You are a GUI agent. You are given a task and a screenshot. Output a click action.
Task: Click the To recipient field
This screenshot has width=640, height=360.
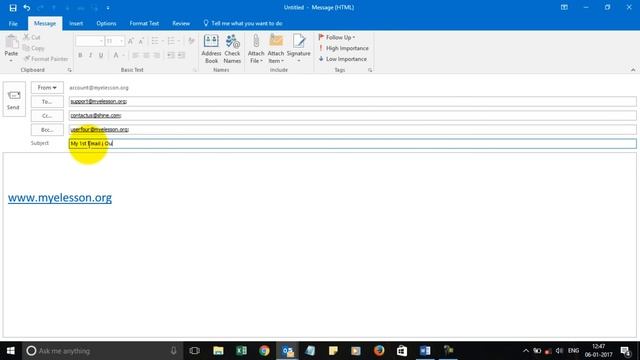(x=352, y=102)
